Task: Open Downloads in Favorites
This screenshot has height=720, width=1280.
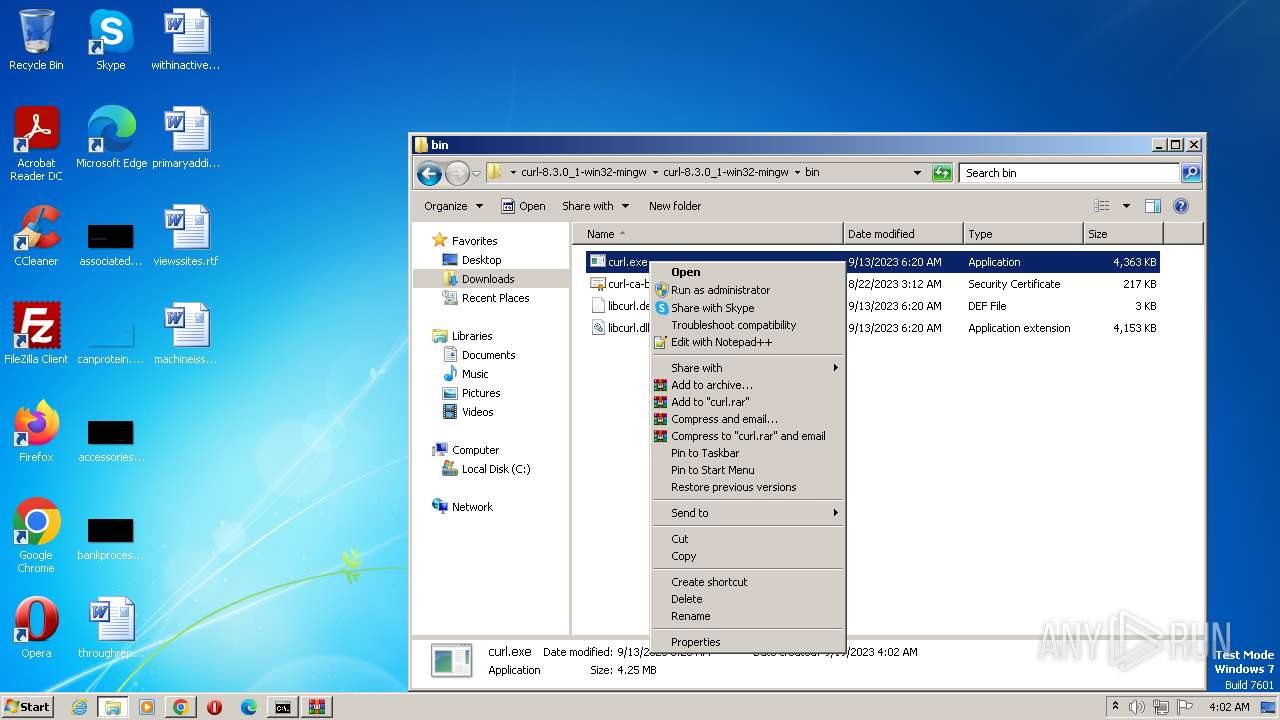Action: (x=488, y=279)
